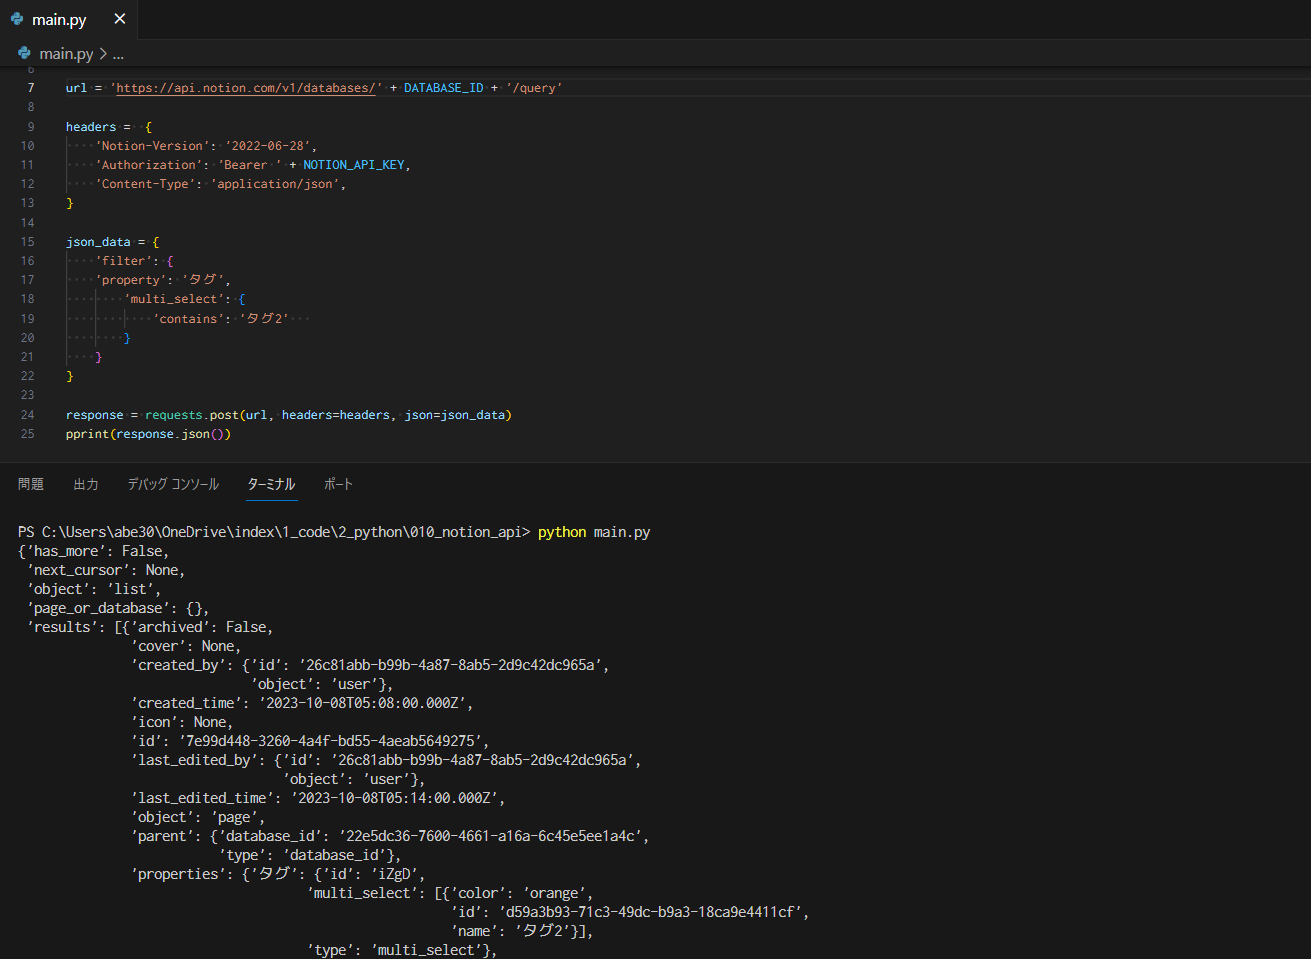The width and height of the screenshot is (1311, 959).
Task: Switch to the 問題 panel tab
Action: pos(31,484)
